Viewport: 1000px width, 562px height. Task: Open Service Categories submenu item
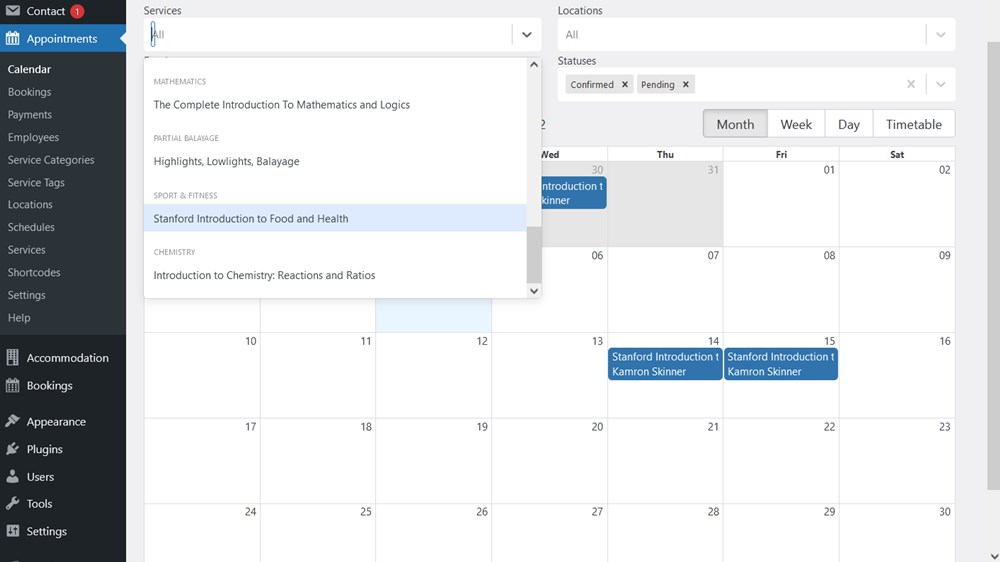pyautogui.click(x=51, y=159)
